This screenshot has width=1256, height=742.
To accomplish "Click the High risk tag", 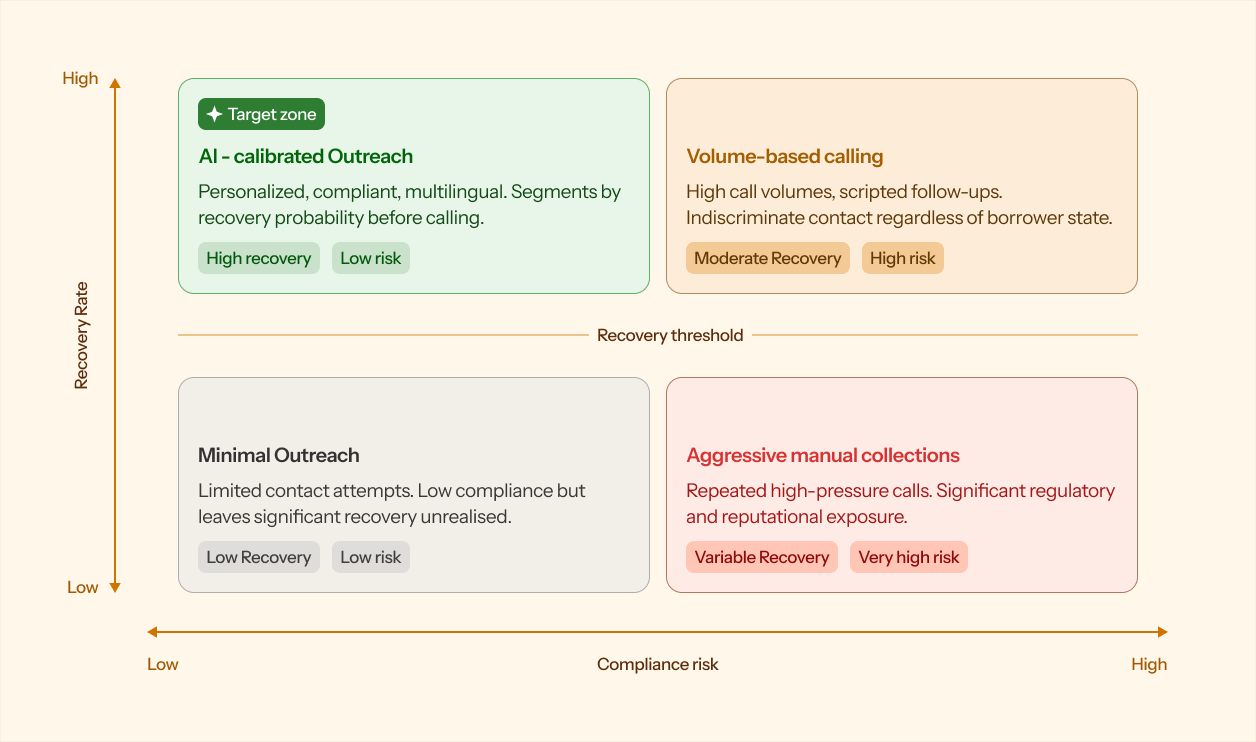I will [x=903, y=258].
